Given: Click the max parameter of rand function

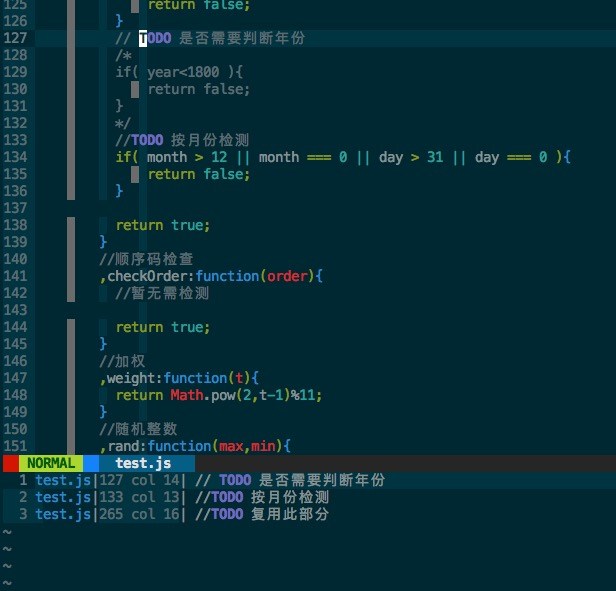Looking at the screenshot, I should 231,446.
